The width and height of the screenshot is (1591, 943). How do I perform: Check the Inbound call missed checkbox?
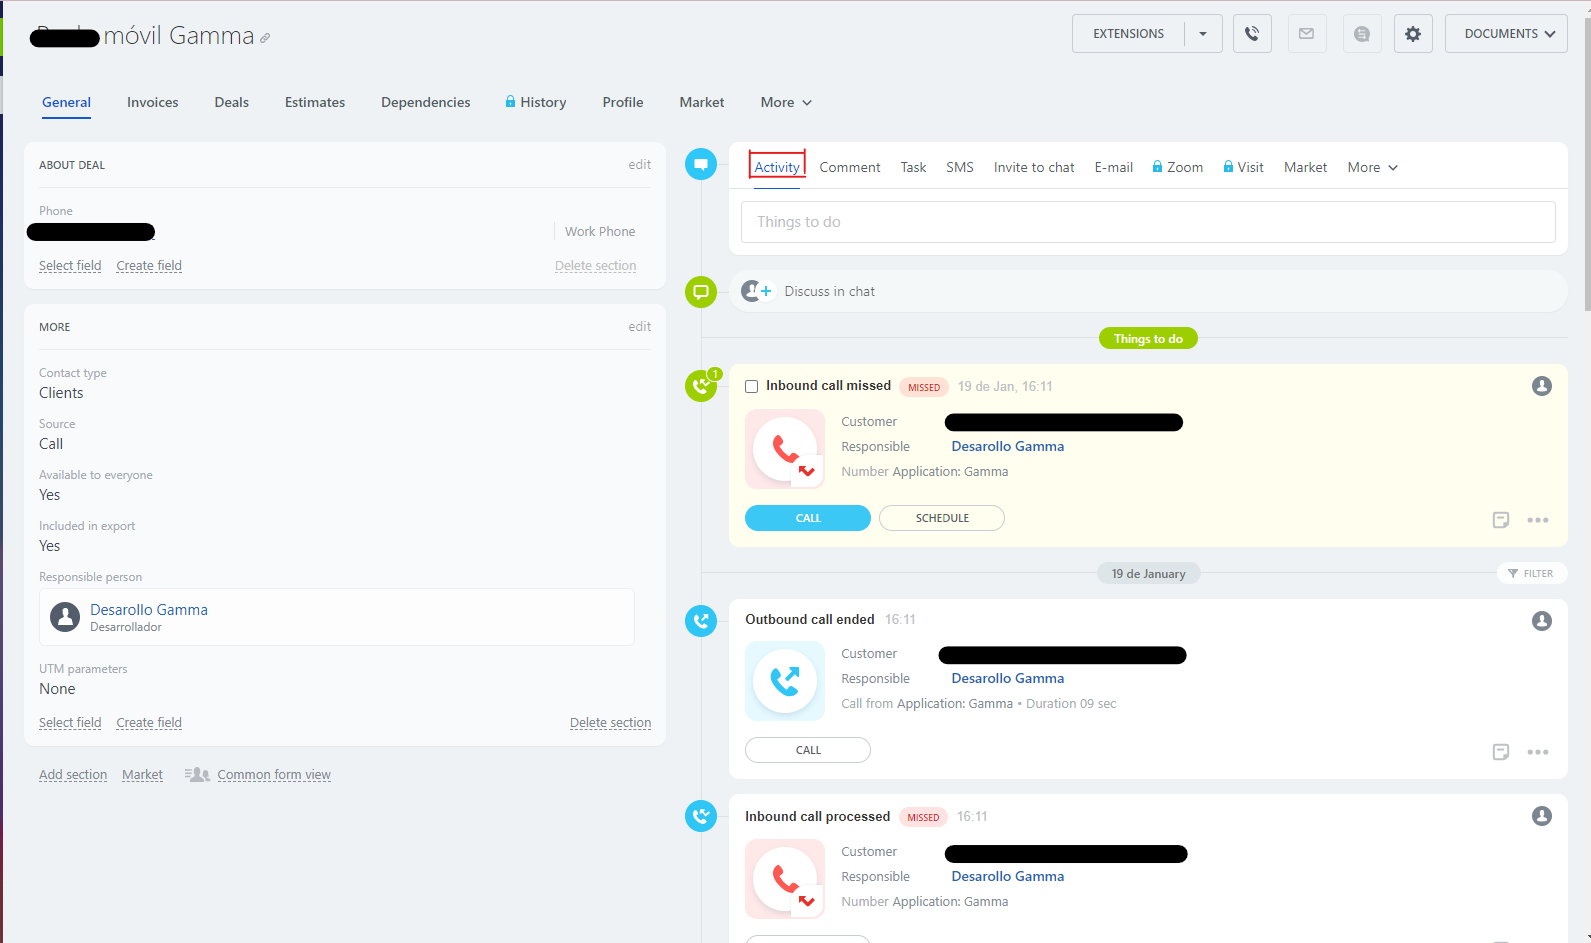pos(752,387)
